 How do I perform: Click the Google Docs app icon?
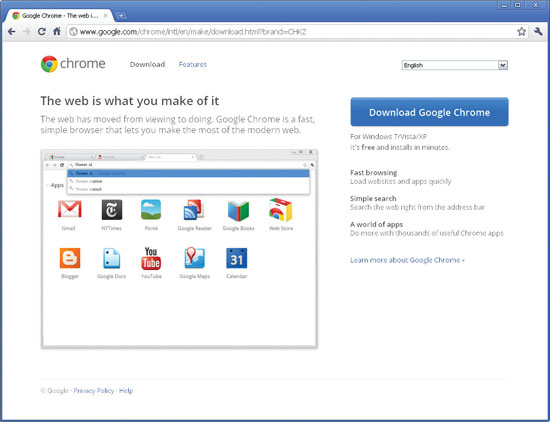pos(112,258)
